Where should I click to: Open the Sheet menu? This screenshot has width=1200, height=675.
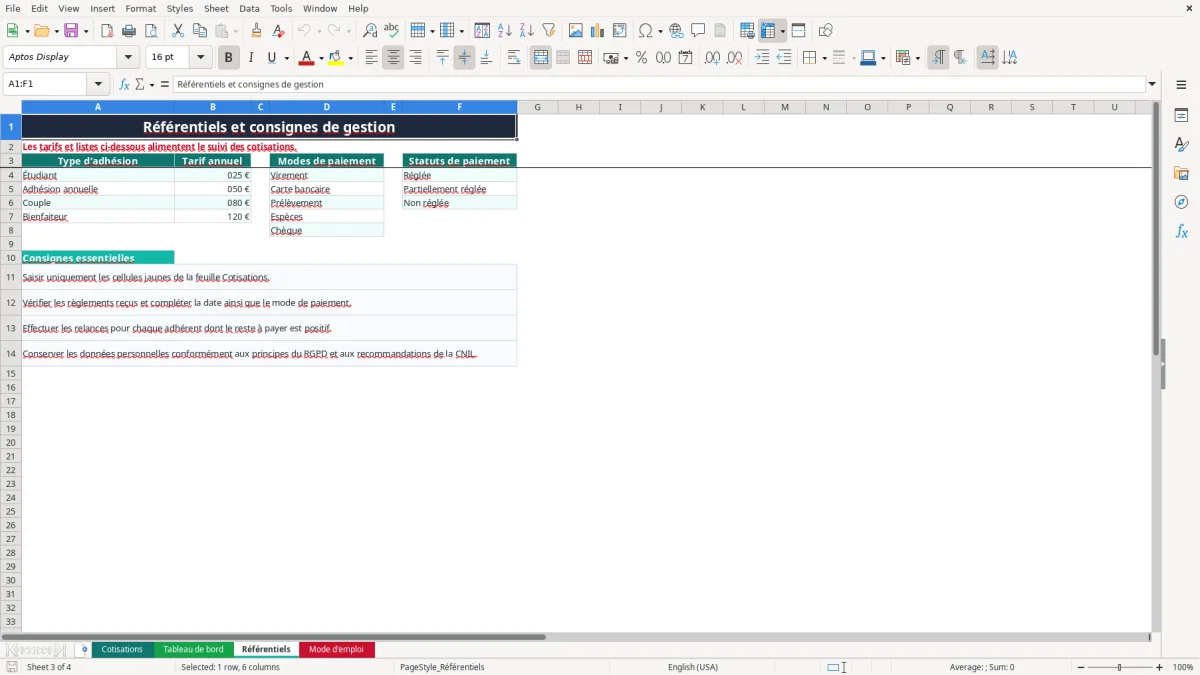pyautogui.click(x=216, y=8)
